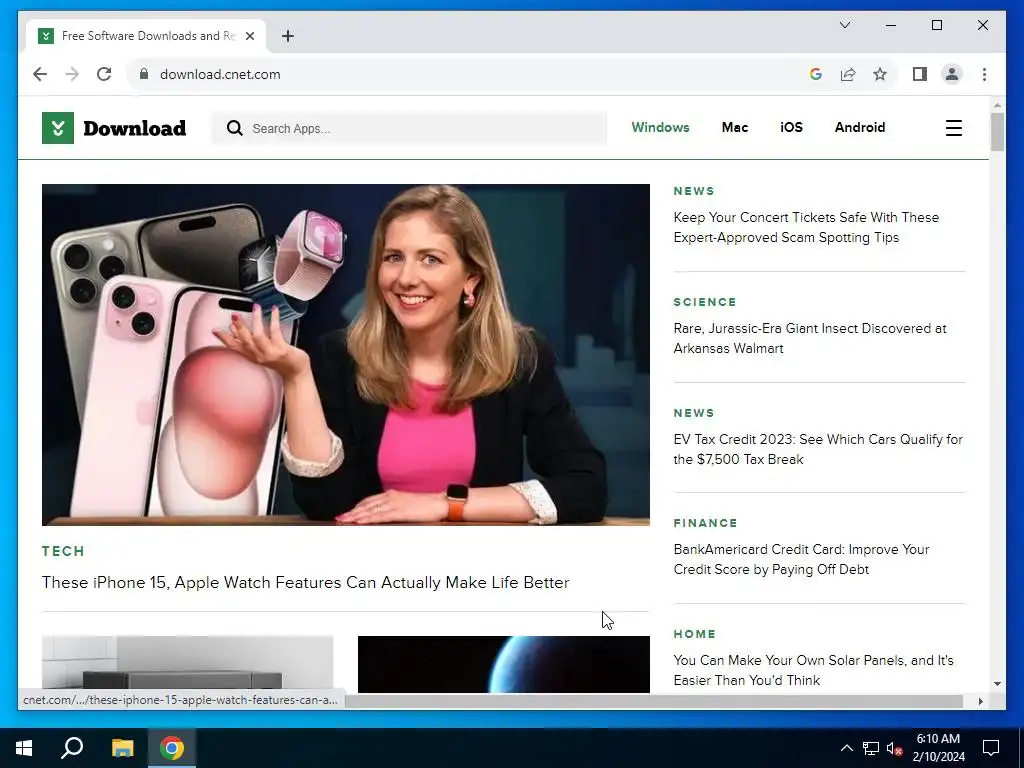Open the concert tickets scam tips article
Screen dimensions: 1024x768
tap(806, 227)
